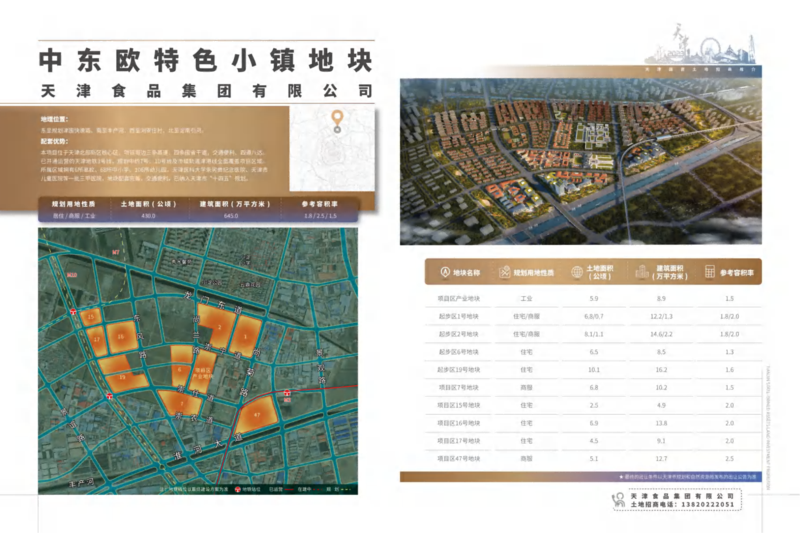Click the metro station icon next to parcel 15
This screenshot has width=800, height=533.
coord(74,312)
